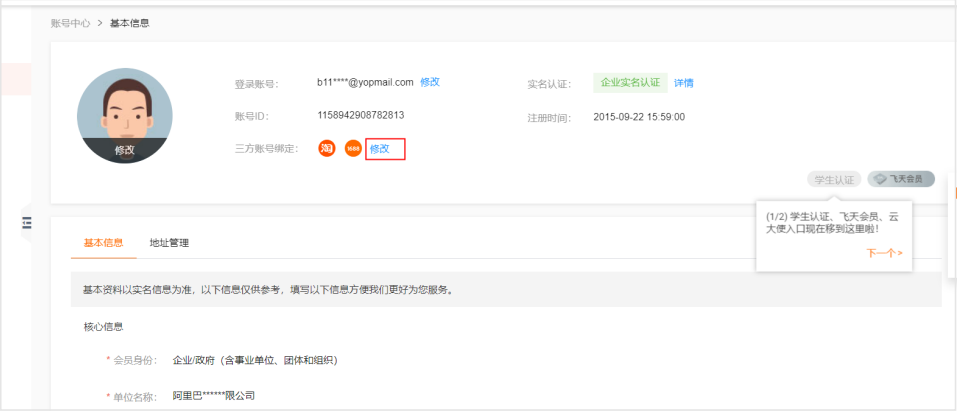
Task: Click the Taobao account binding icon
Action: (326, 148)
